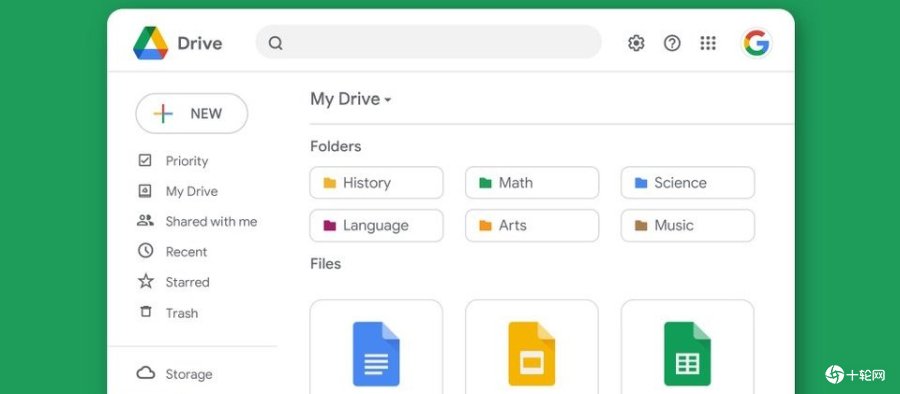This screenshot has height=394, width=900.
Task: Open the Music folder
Action: pos(688,225)
